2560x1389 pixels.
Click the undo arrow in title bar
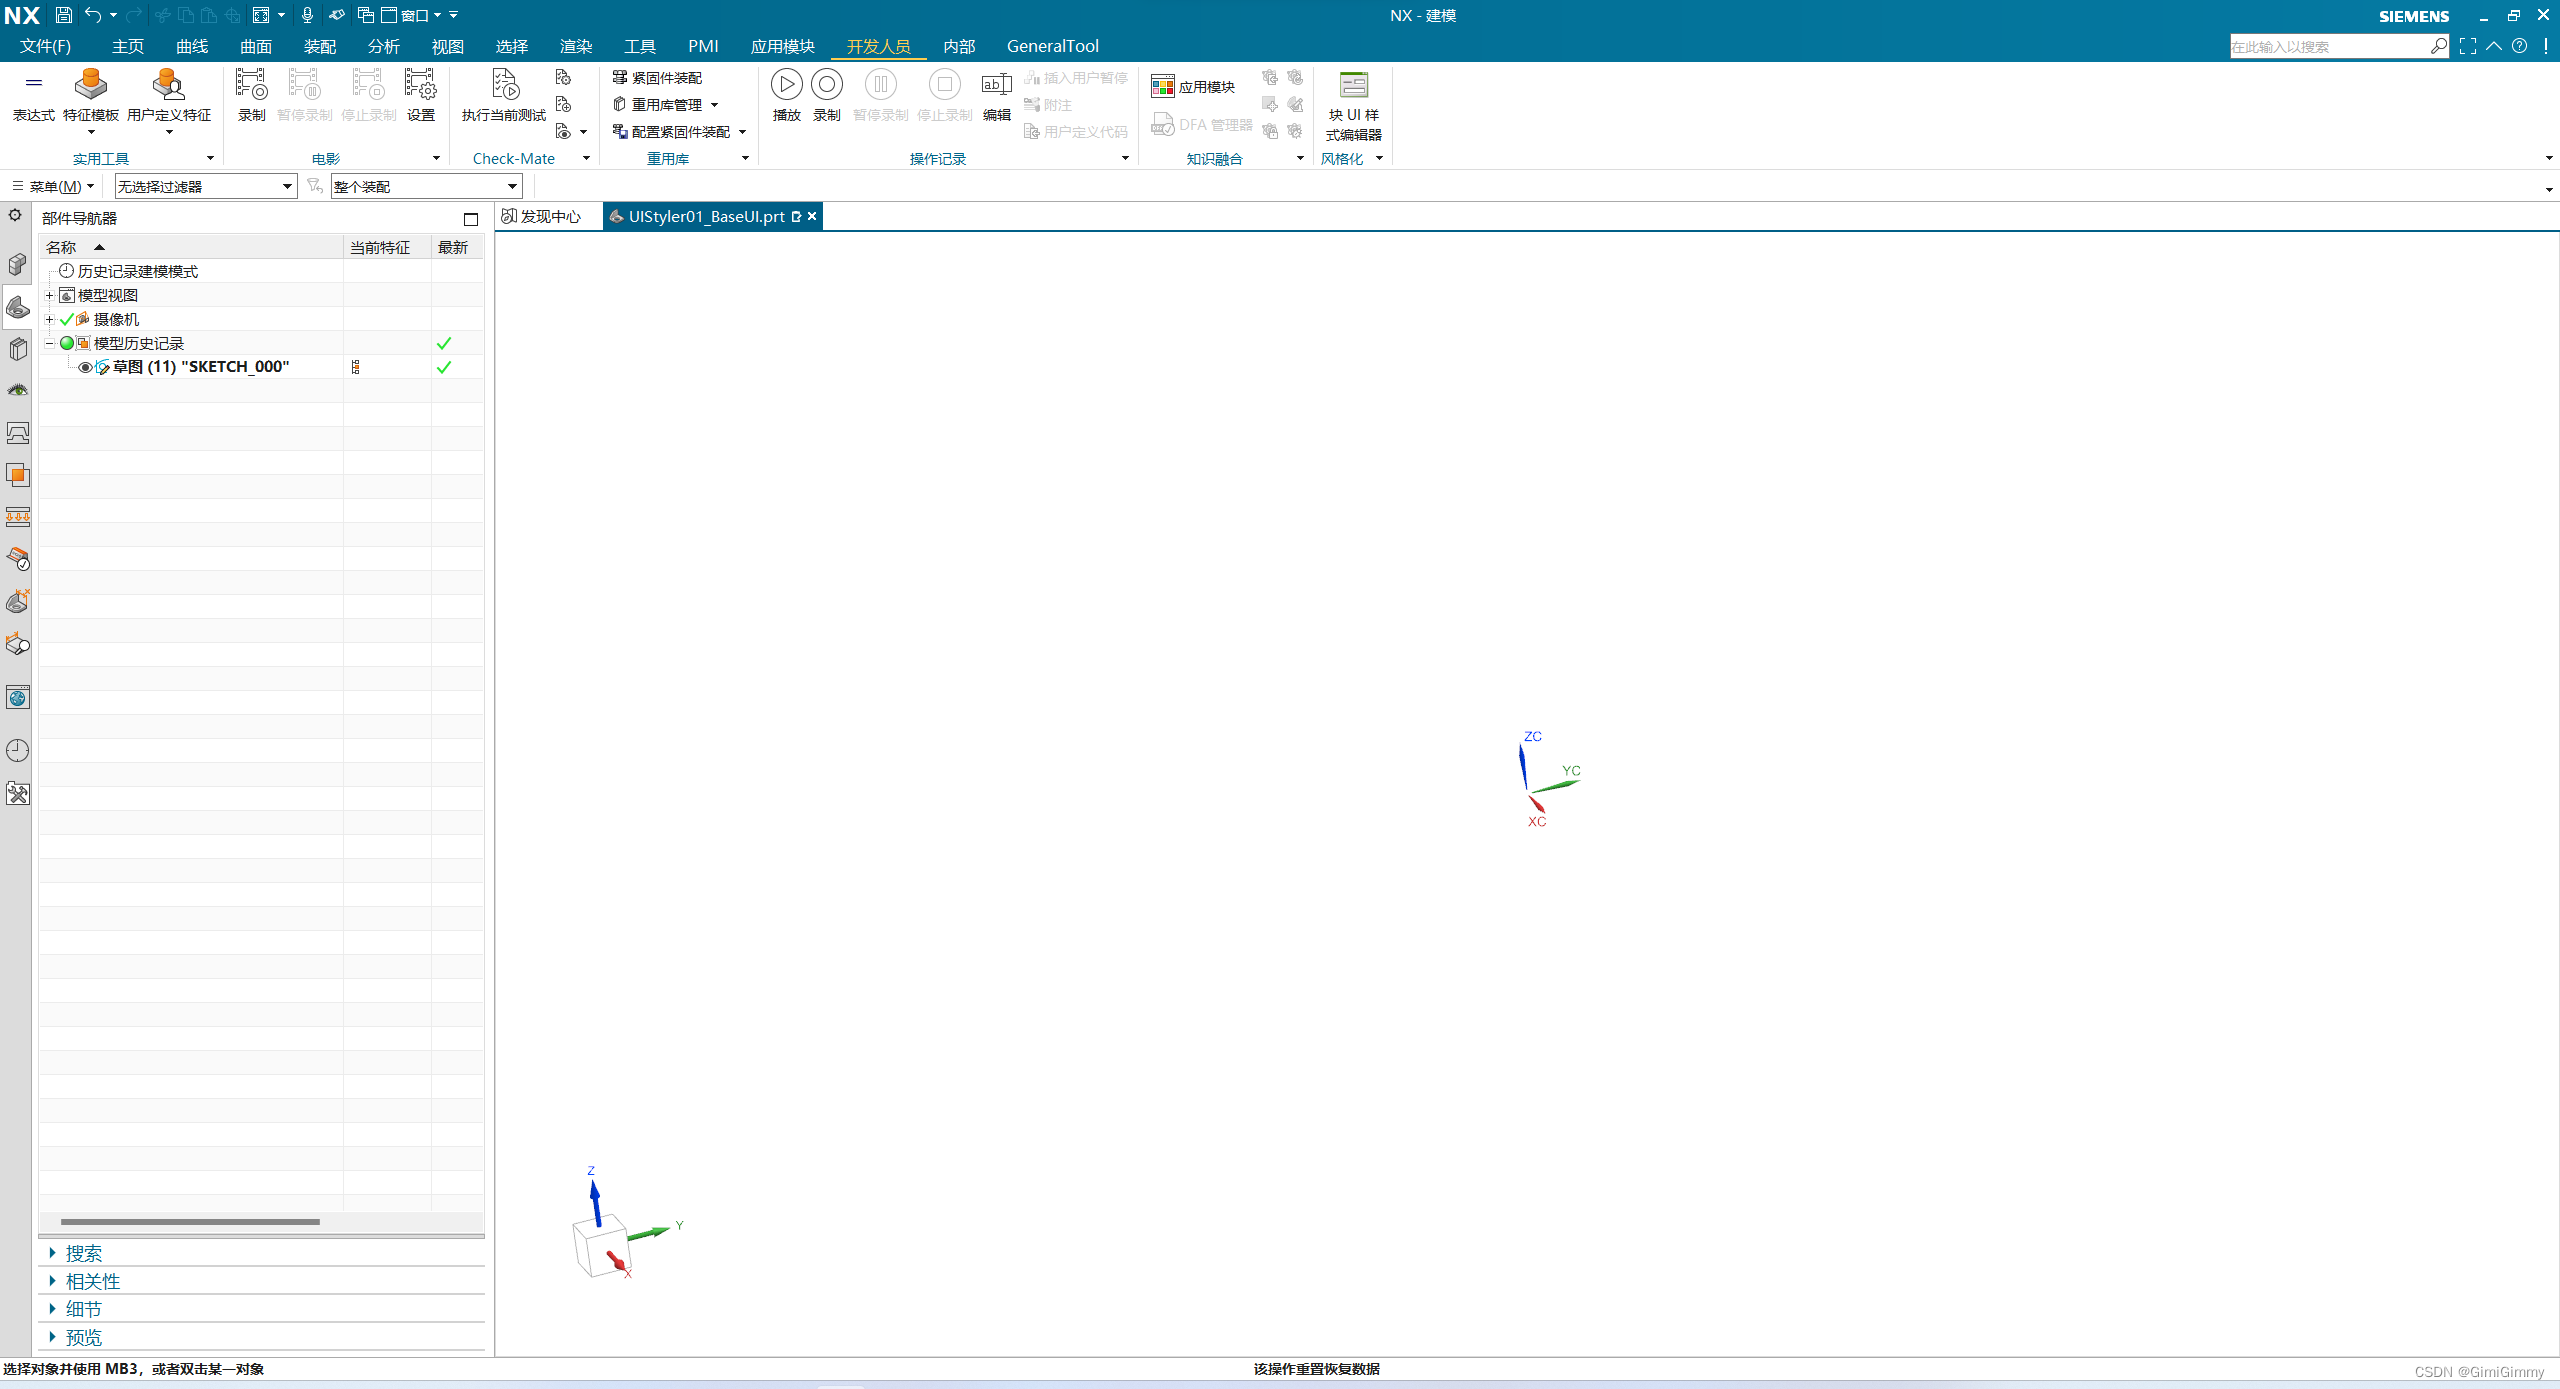click(x=92, y=15)
